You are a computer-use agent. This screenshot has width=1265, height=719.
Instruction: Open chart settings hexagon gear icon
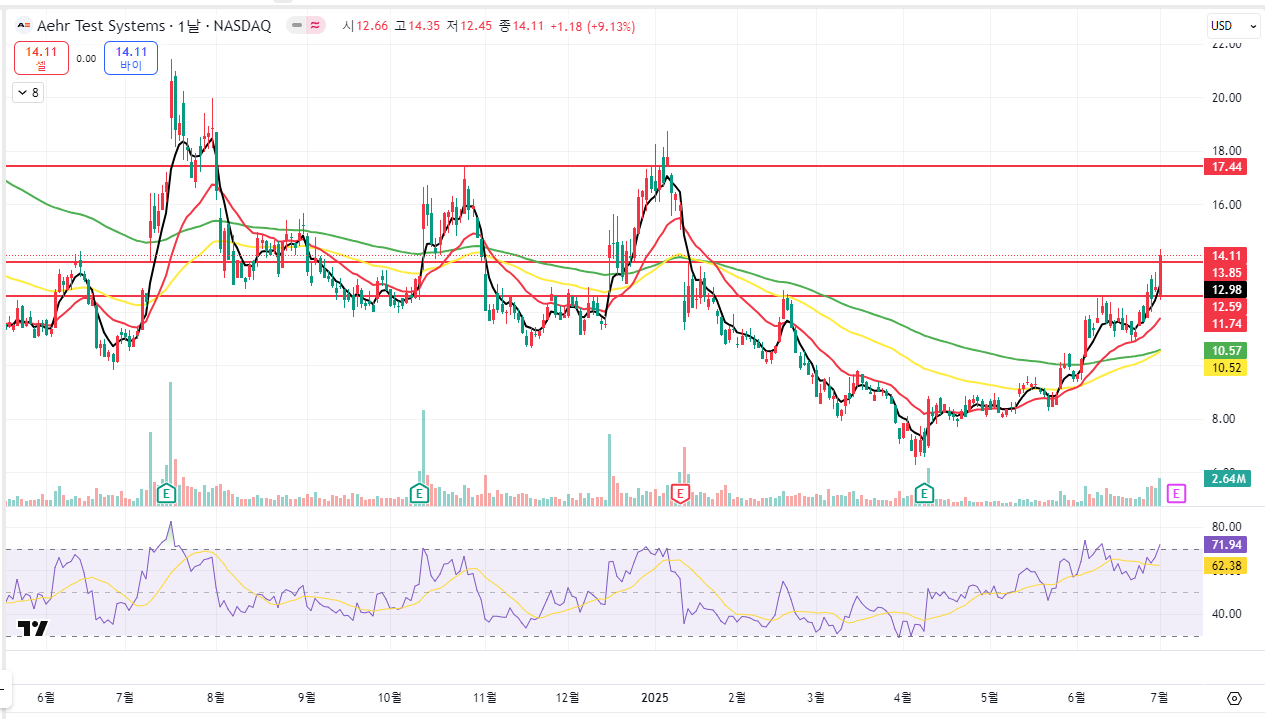pyautogui.click(x=1234, y=698)
